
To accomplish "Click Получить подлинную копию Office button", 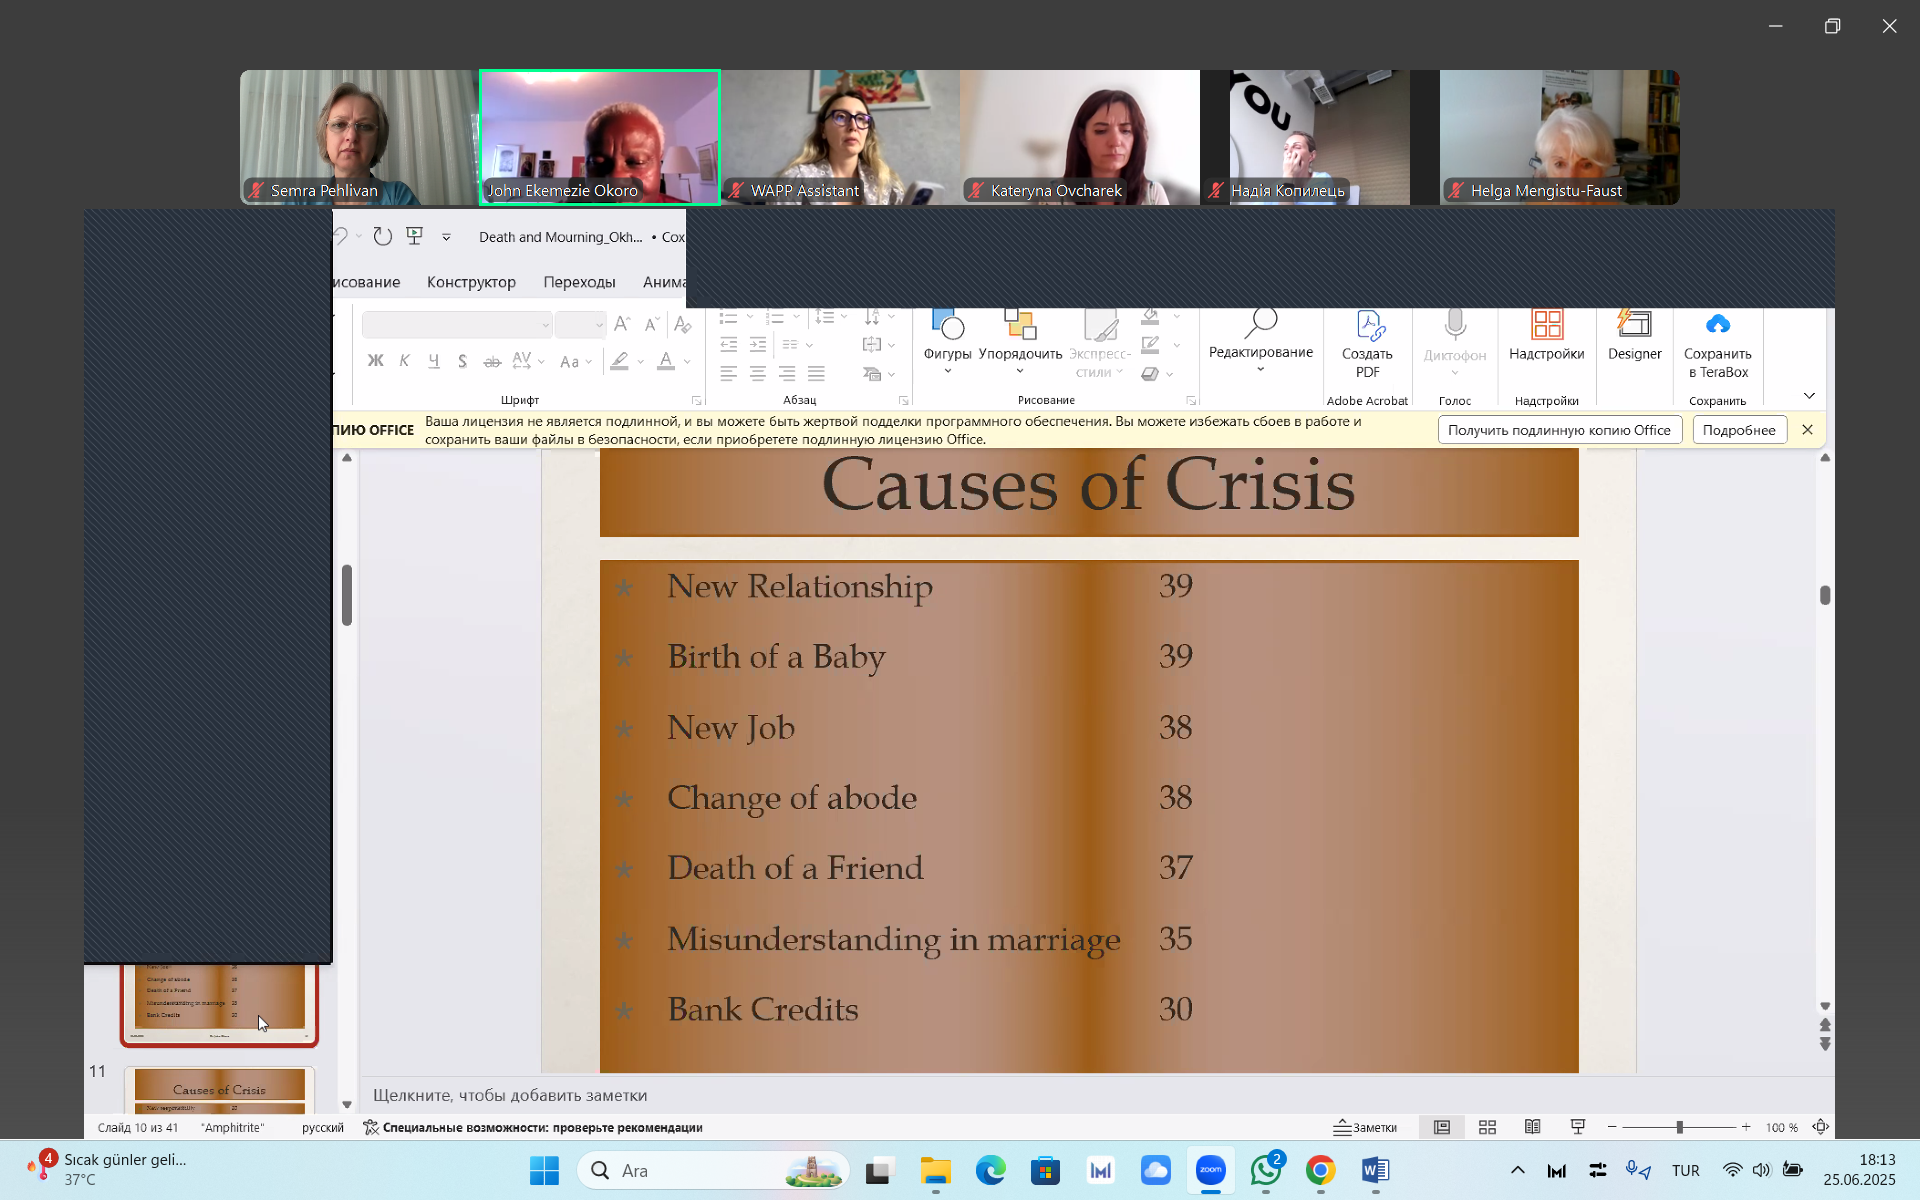I will click(1559, 430).
